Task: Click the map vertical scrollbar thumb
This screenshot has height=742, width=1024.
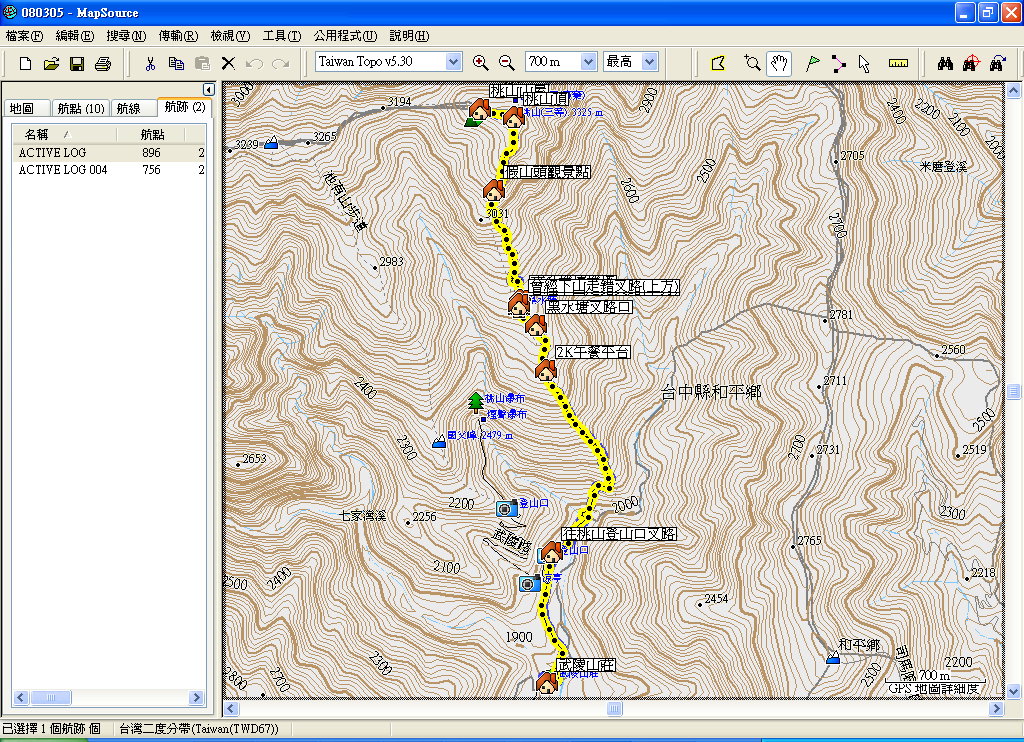Action: click(x=1014, y=391)
